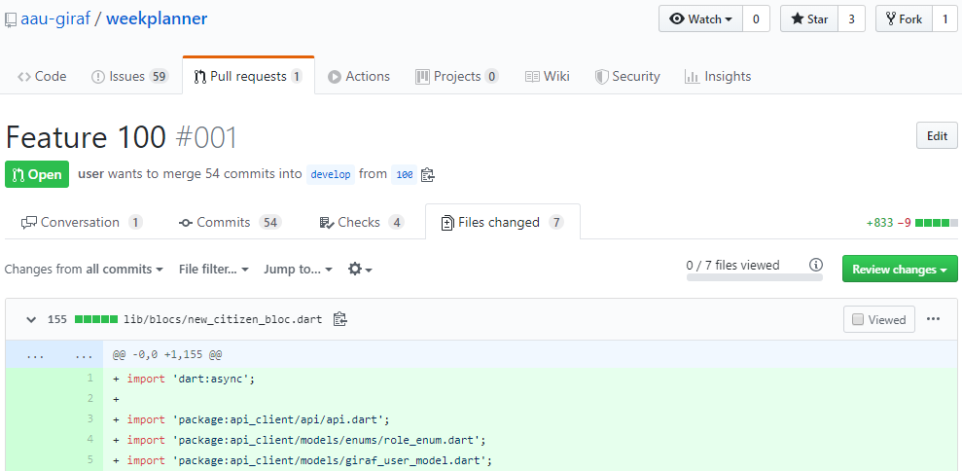Copy file path of new_citizen_bloc.dart

click(340, 320)
